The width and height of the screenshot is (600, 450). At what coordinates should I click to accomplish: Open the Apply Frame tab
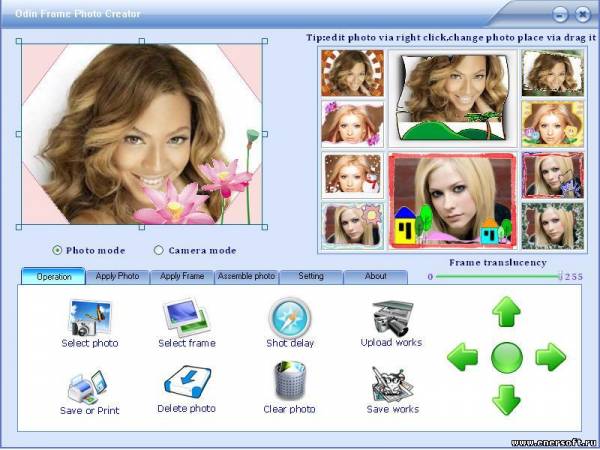182,276
